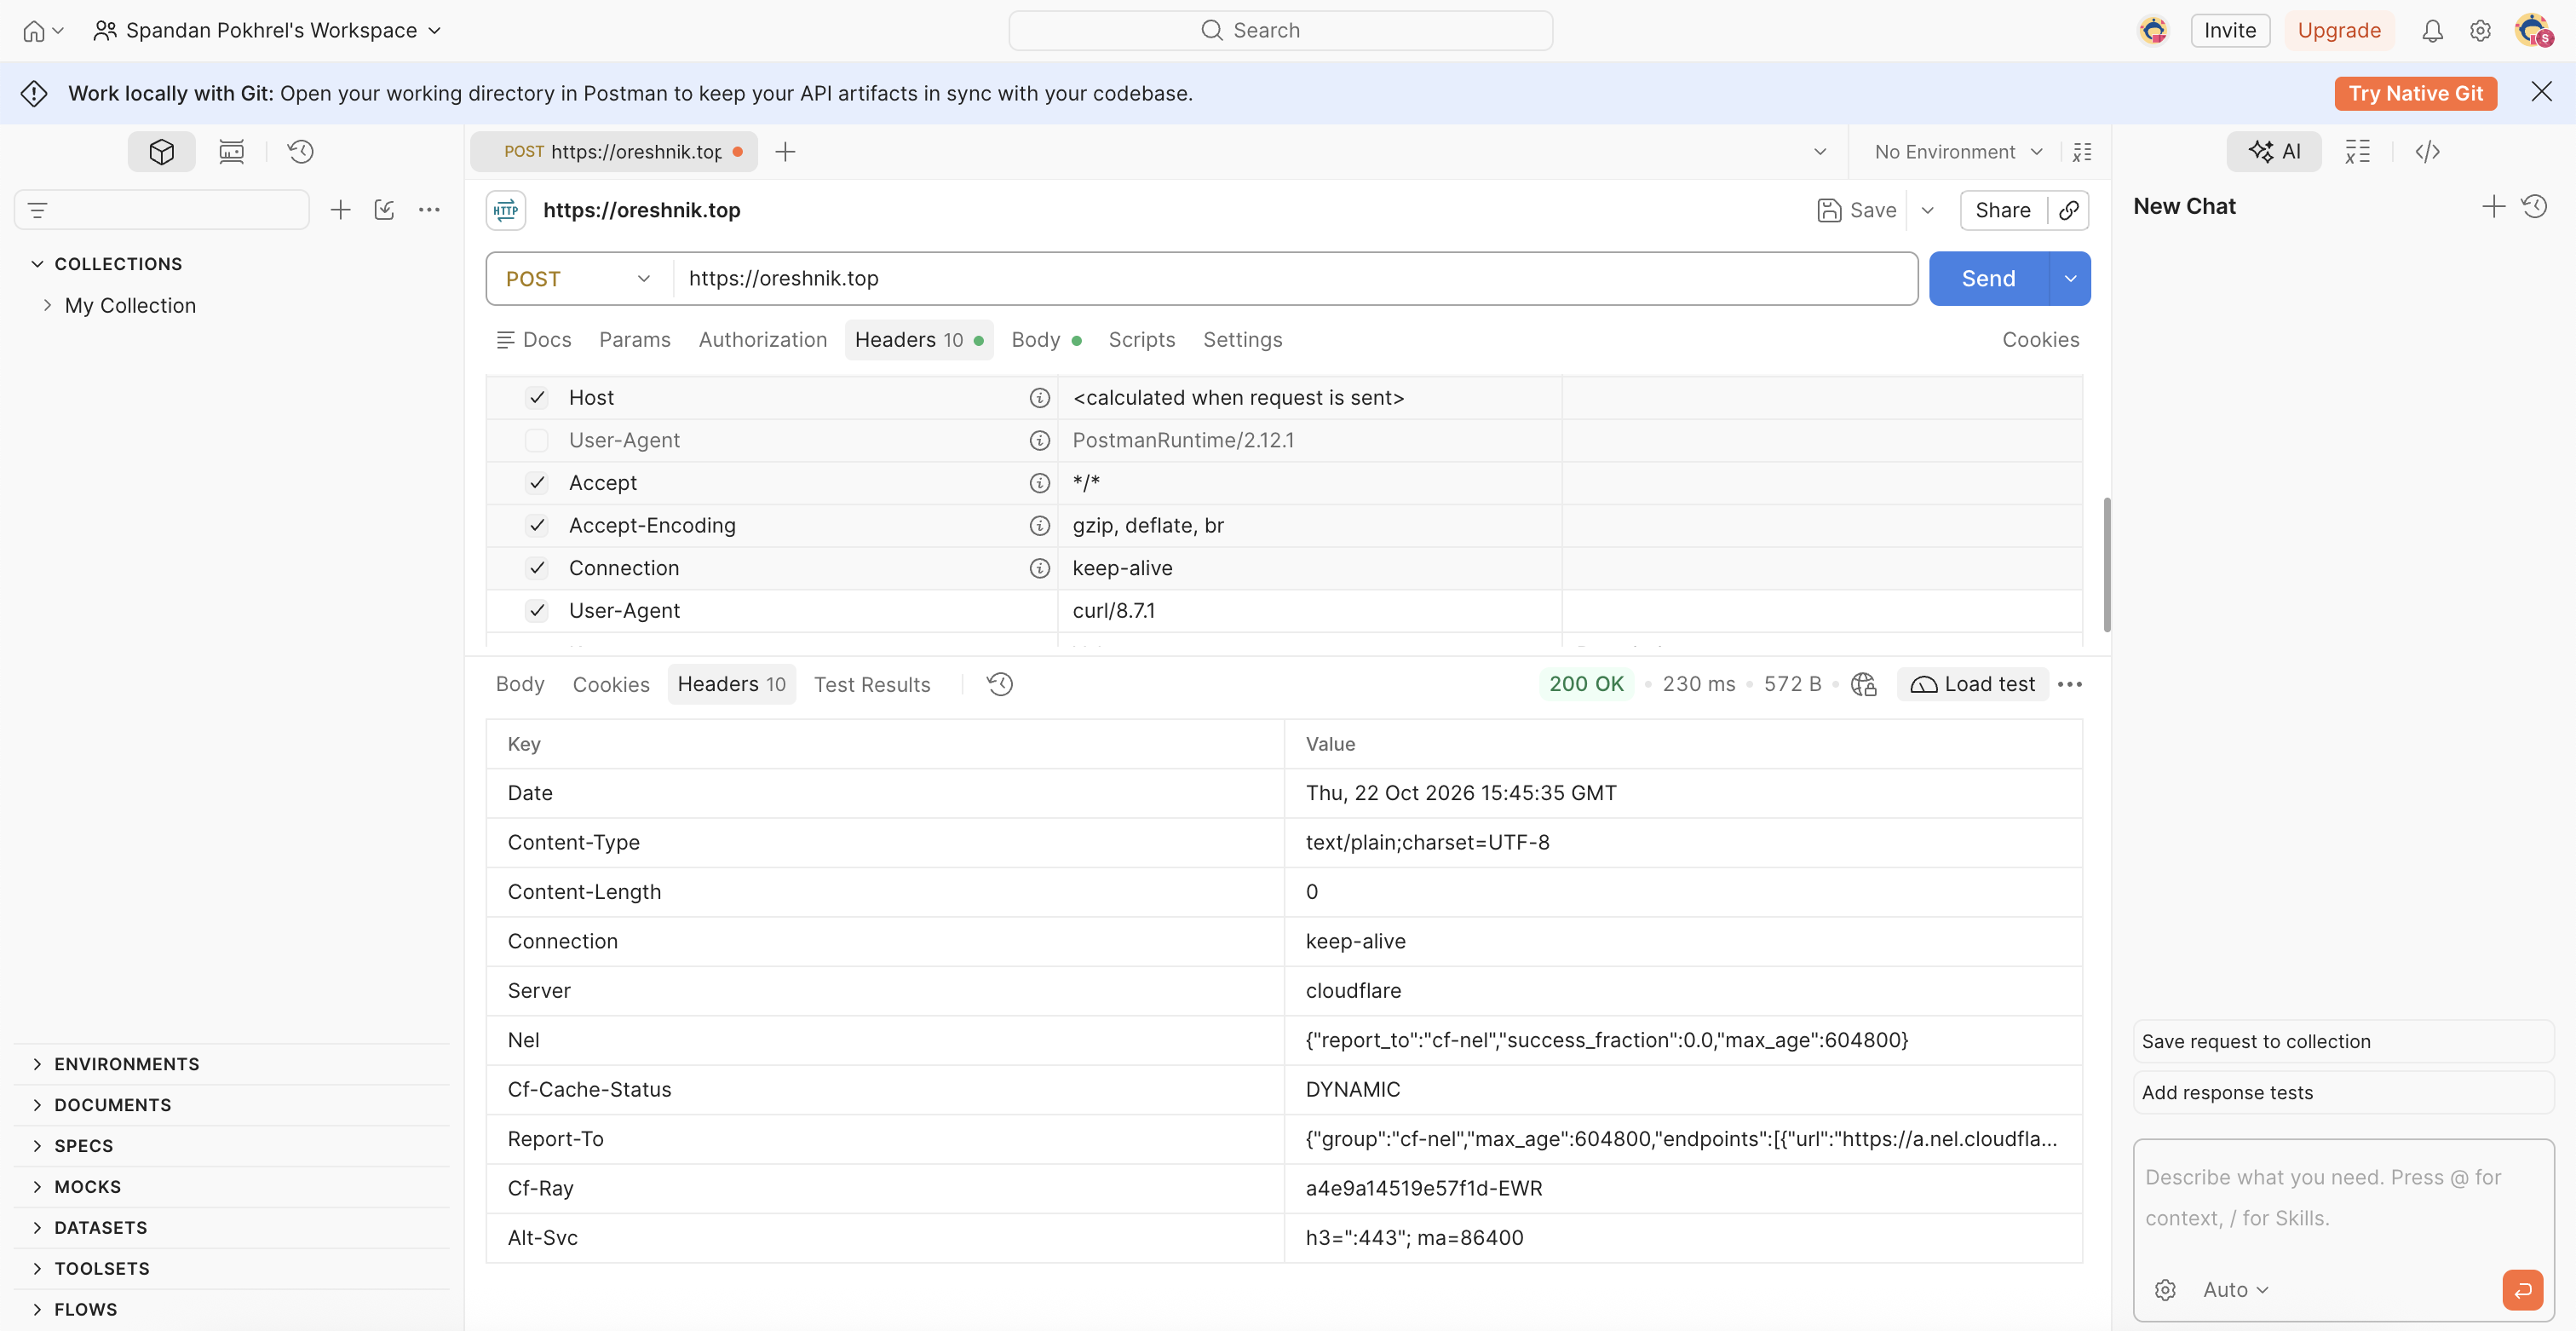The height and width of the screenshot is (1331, 2576).
Task: Uncheck the Accept-Encoding header checkbox
Action: (537, 526)
